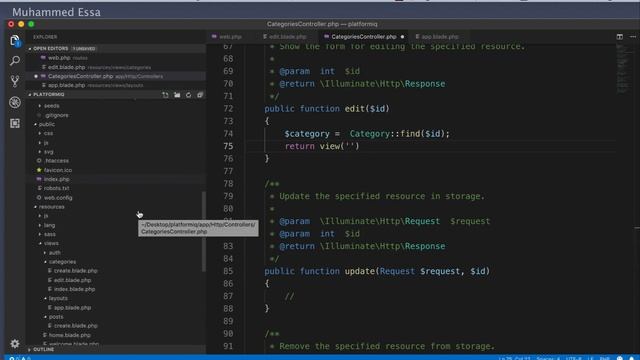Open the Debug view in activity bar

pos(15,102)
